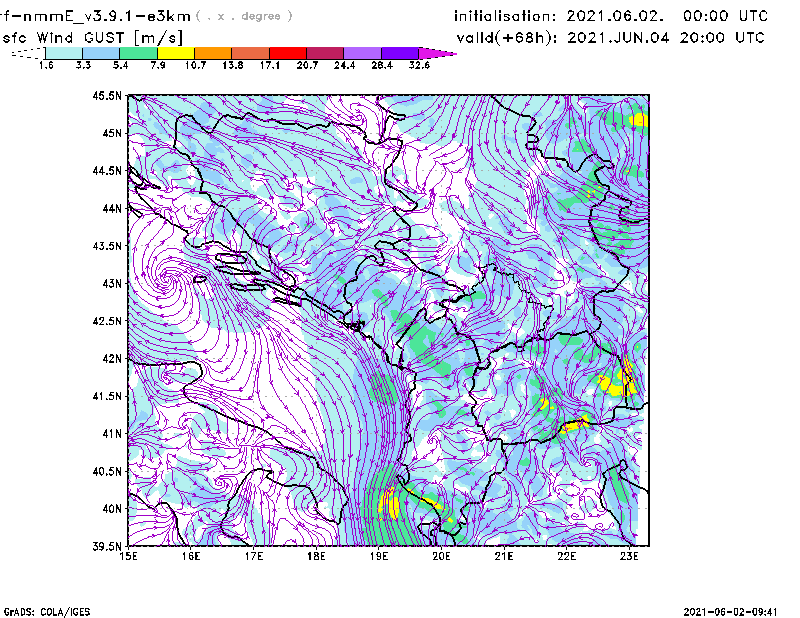Click the legend value 5.4
The image size is (800, 618).
(x=120, y=65)
